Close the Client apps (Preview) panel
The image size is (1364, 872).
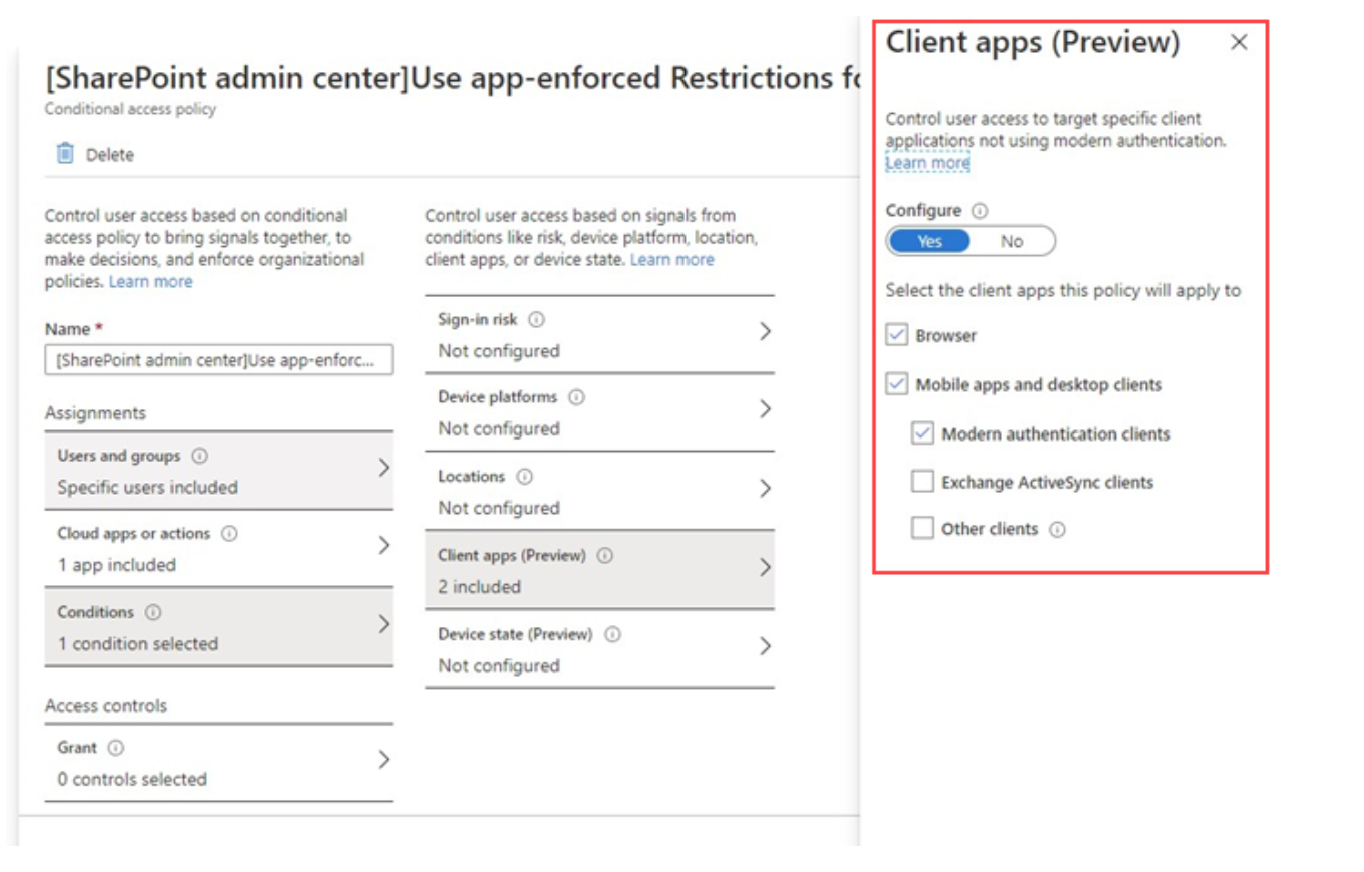coord(1239,42)
